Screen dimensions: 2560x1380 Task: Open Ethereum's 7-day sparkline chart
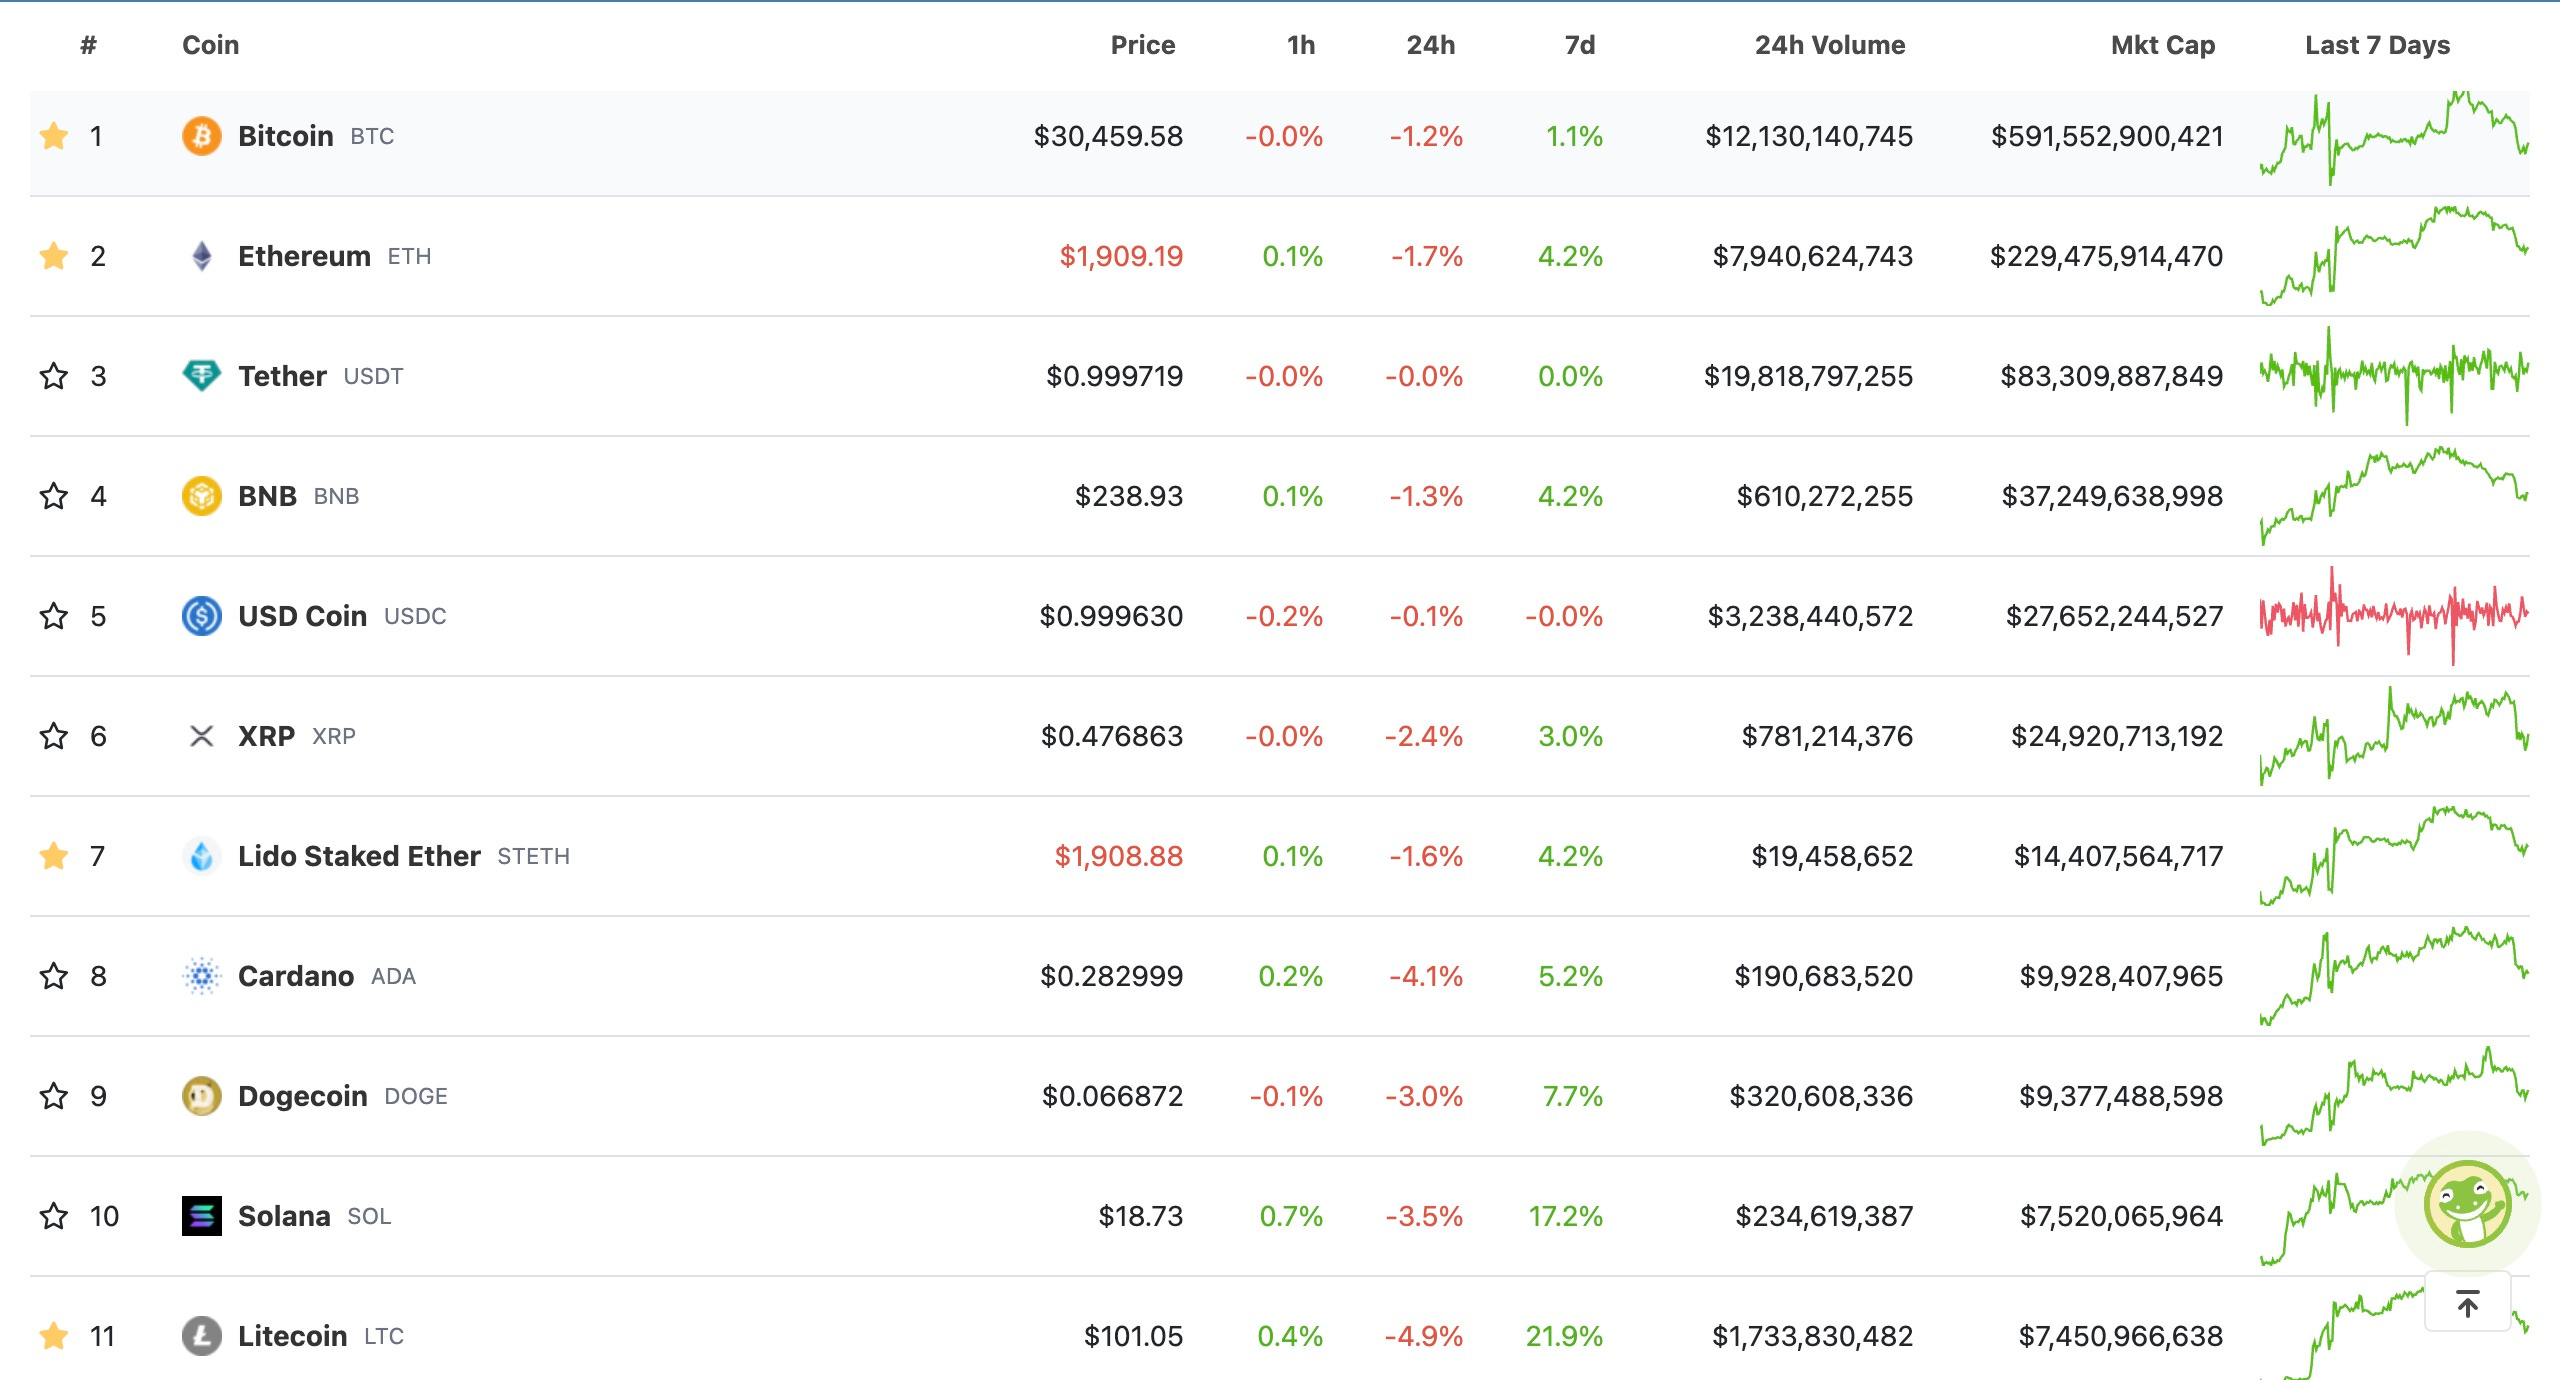[2394, 256]
